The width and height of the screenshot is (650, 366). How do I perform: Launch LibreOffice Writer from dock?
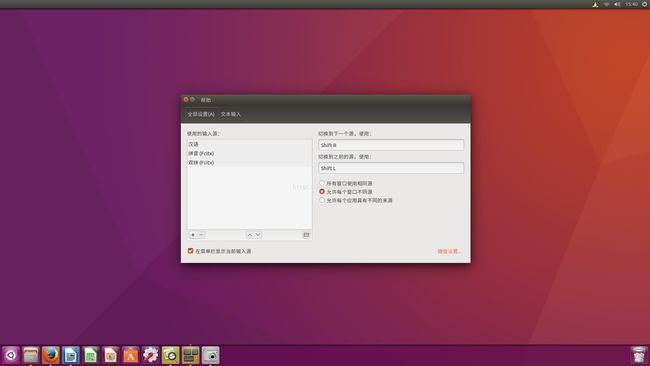point(70,355)
